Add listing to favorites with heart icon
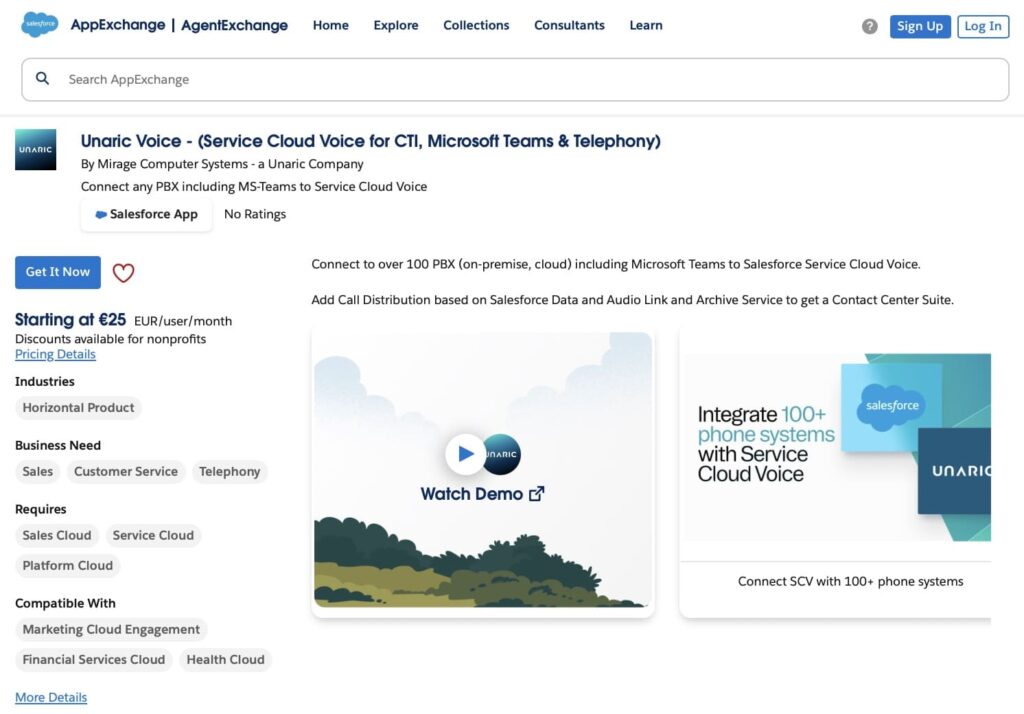Viewport: 1024px width, 714px height. click(x=123, y=272)
